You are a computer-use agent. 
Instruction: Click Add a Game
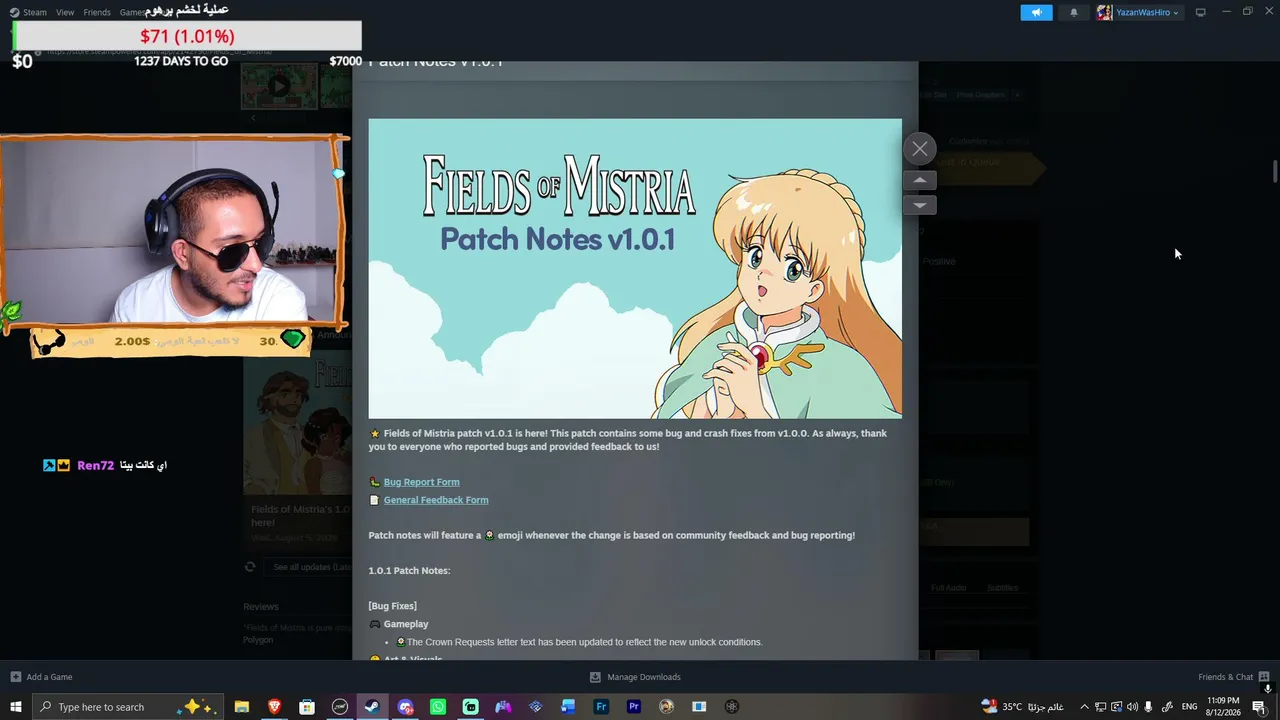point(41,677)
